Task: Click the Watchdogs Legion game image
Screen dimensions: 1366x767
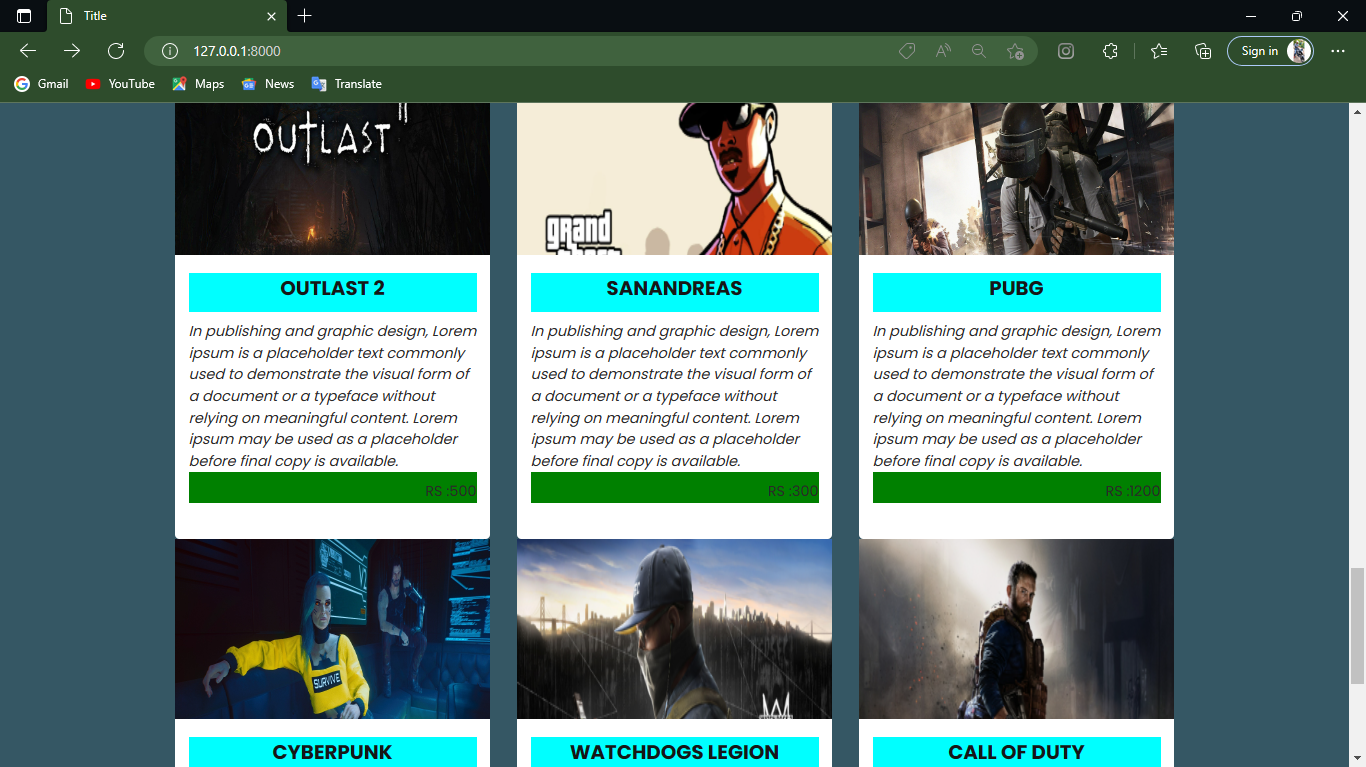Action: [x=674, y=629]
